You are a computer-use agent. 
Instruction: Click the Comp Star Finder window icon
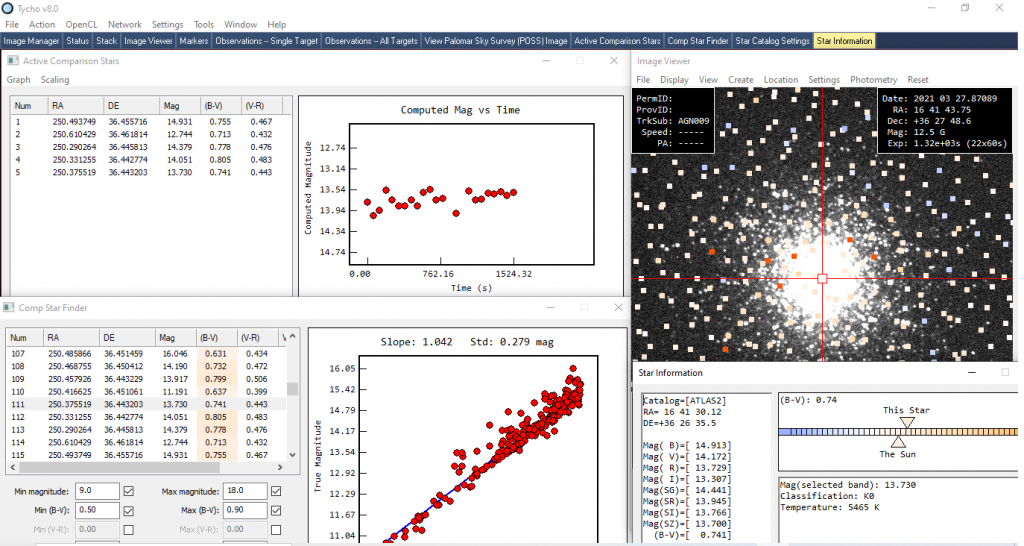point(8,307)
